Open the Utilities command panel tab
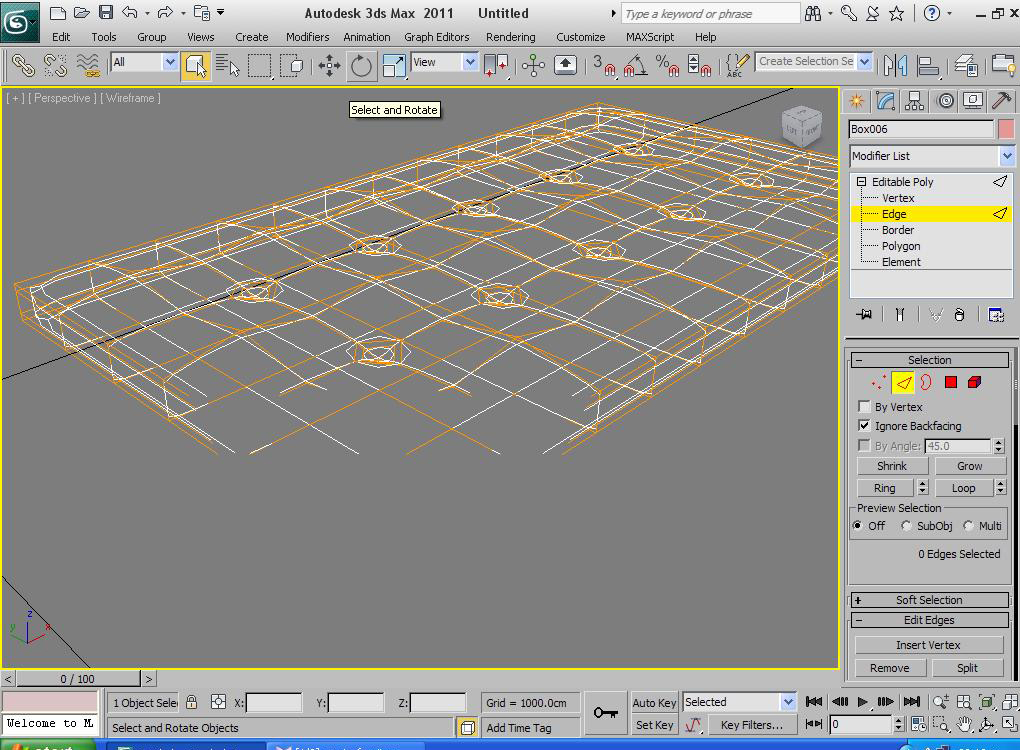 pyautogui.click(x=1002, y=101)
